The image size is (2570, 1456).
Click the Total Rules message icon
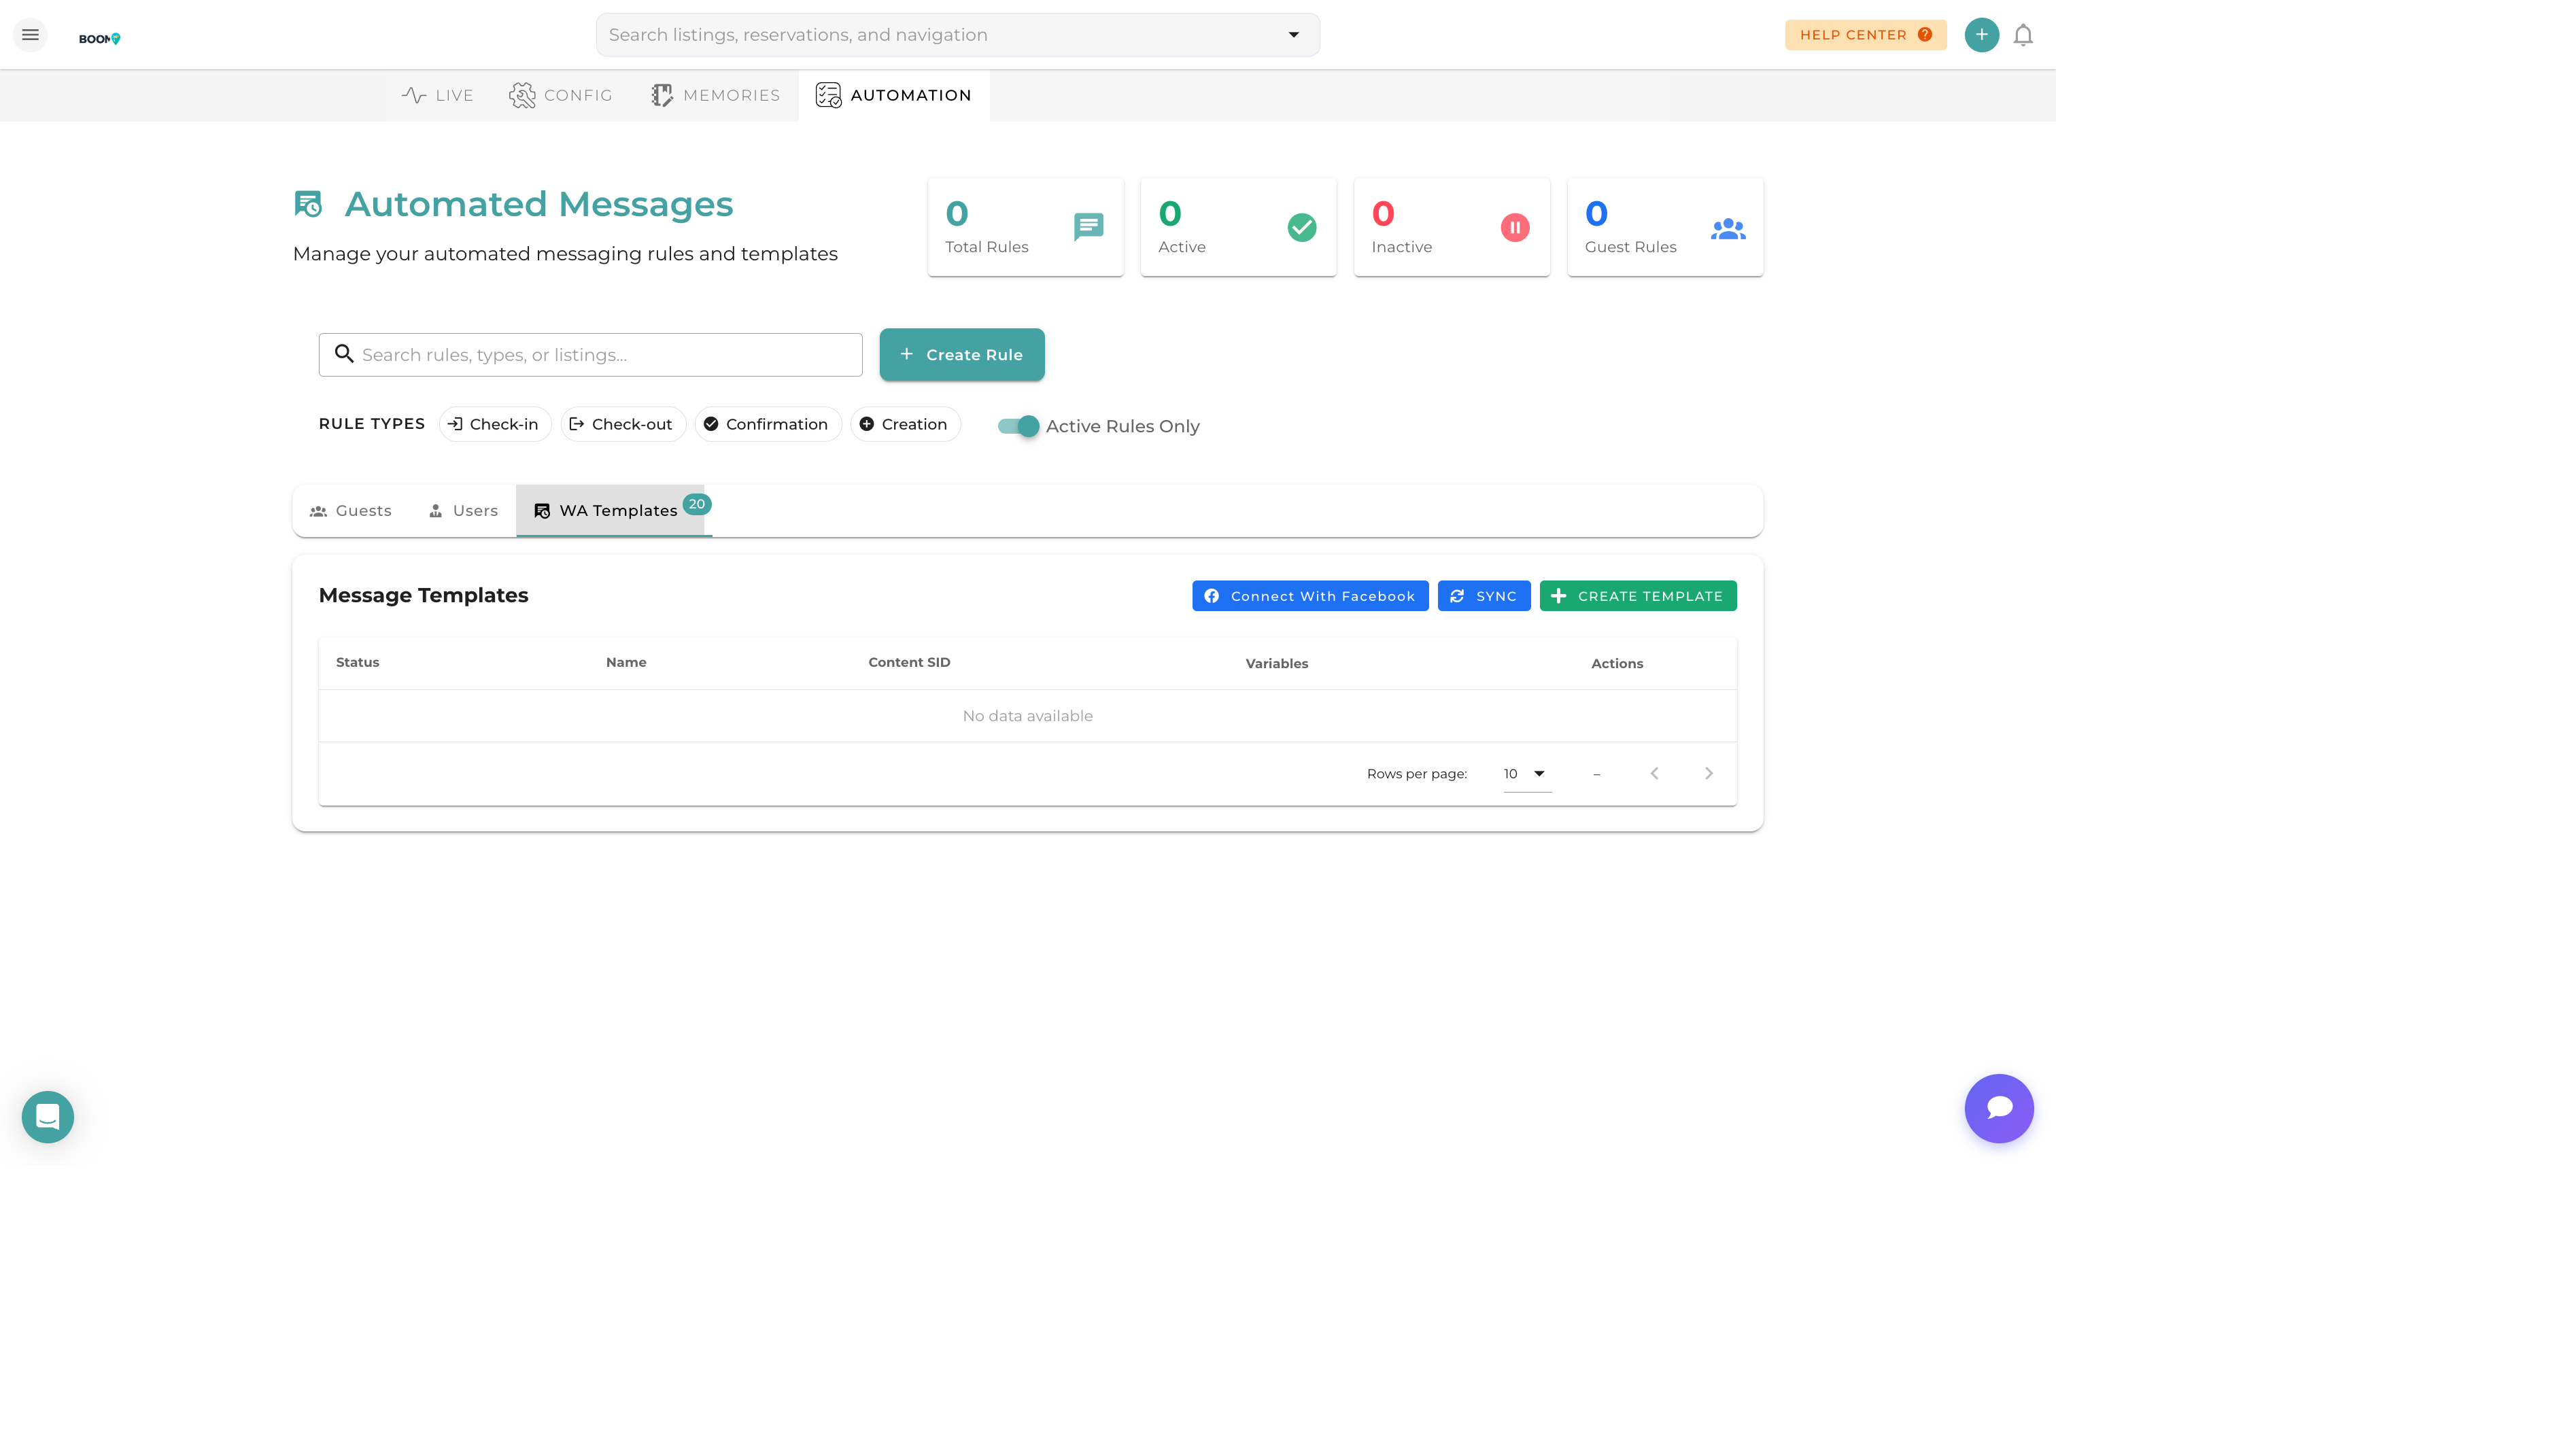point(1088,227)
